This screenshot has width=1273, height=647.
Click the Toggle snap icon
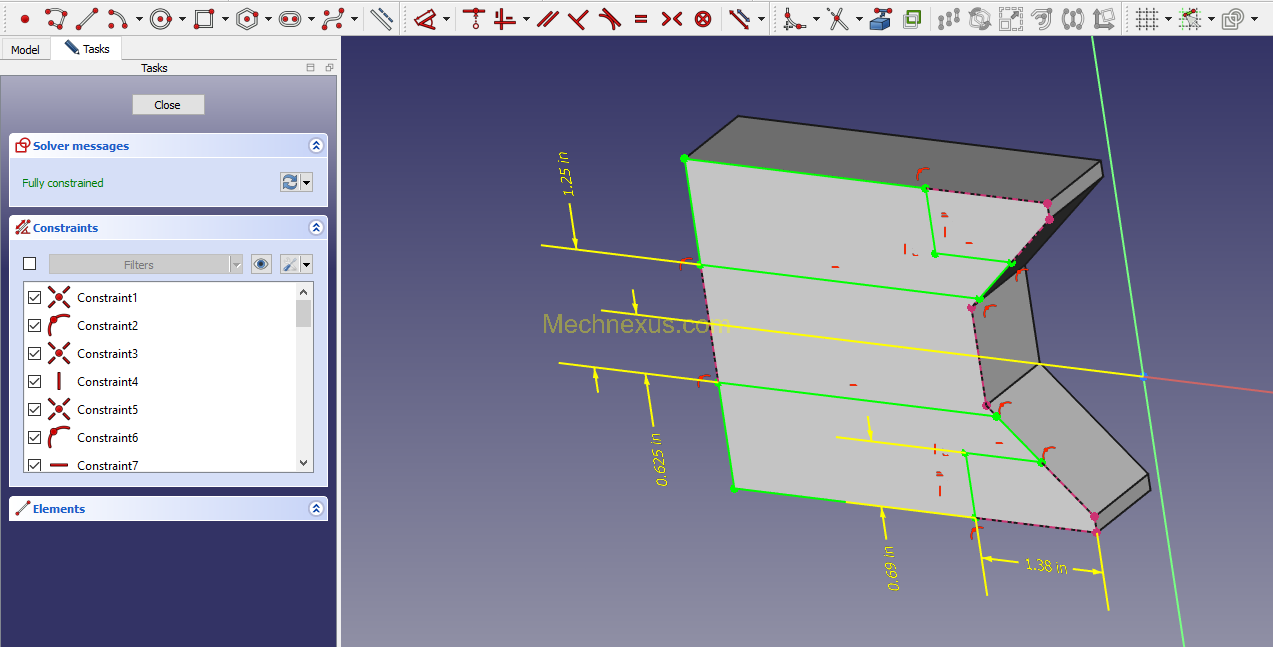1190,18
